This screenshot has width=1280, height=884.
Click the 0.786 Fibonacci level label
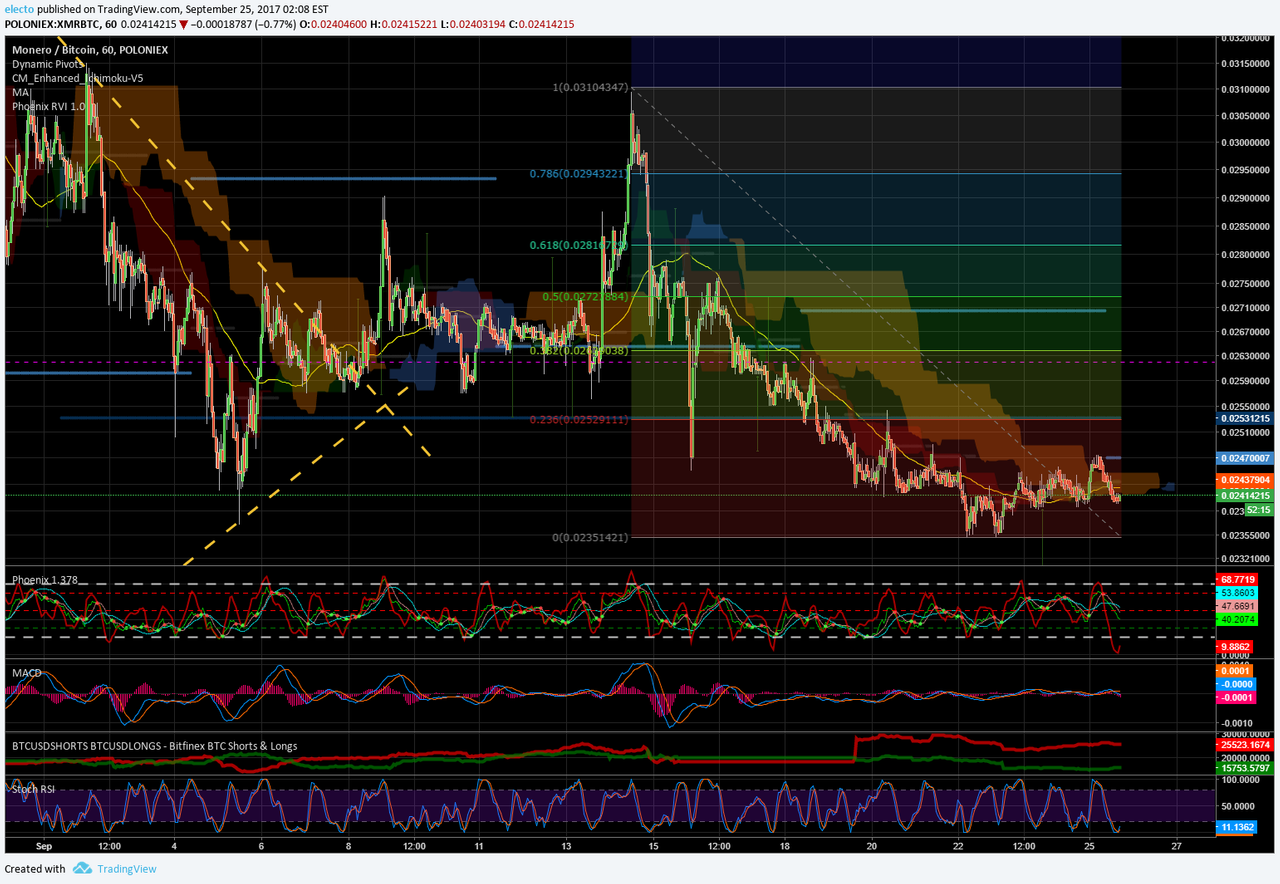tap(578, 173)
